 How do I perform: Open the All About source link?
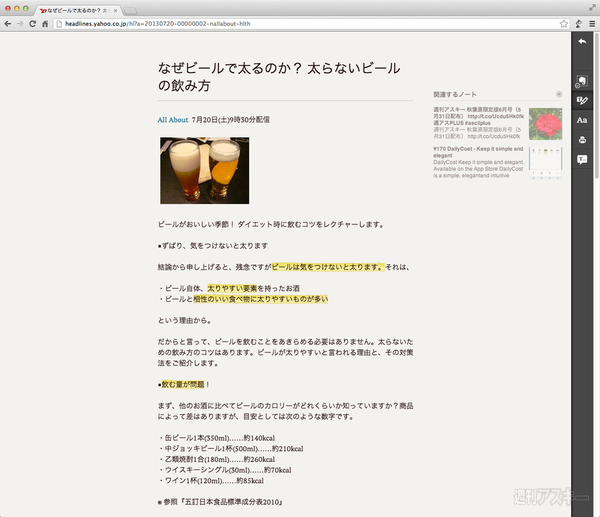point(173,120)
